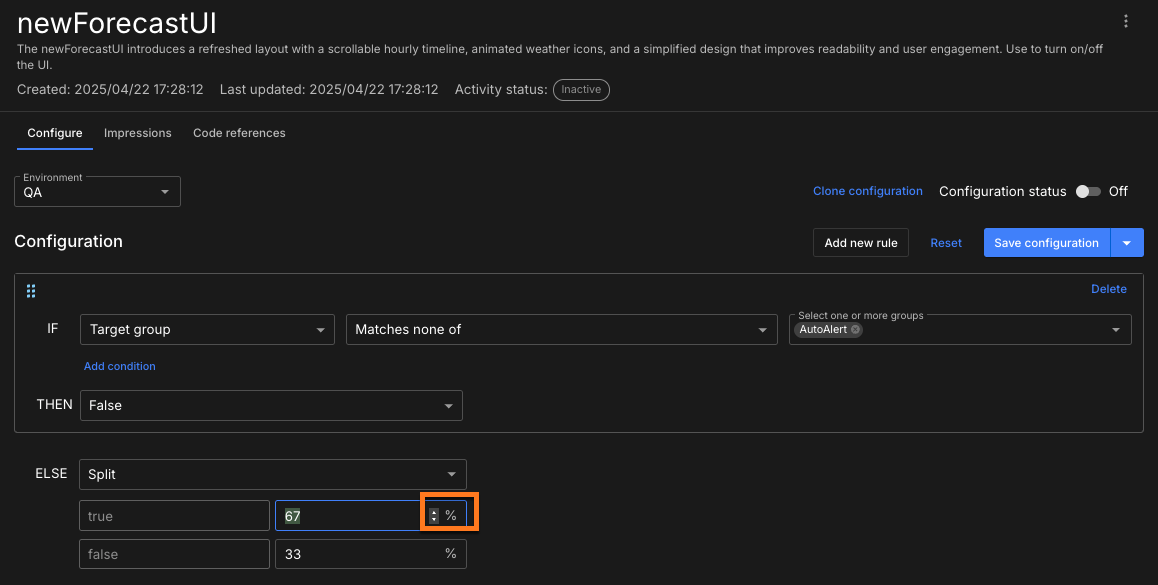Open the THEN False value dropdown
Viewport: 1158px width, 585px height.
(271, 405)
